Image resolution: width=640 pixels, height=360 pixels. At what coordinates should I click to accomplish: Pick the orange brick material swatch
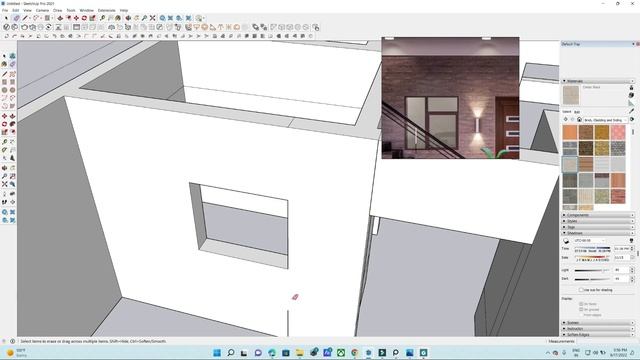pos(570,132)
